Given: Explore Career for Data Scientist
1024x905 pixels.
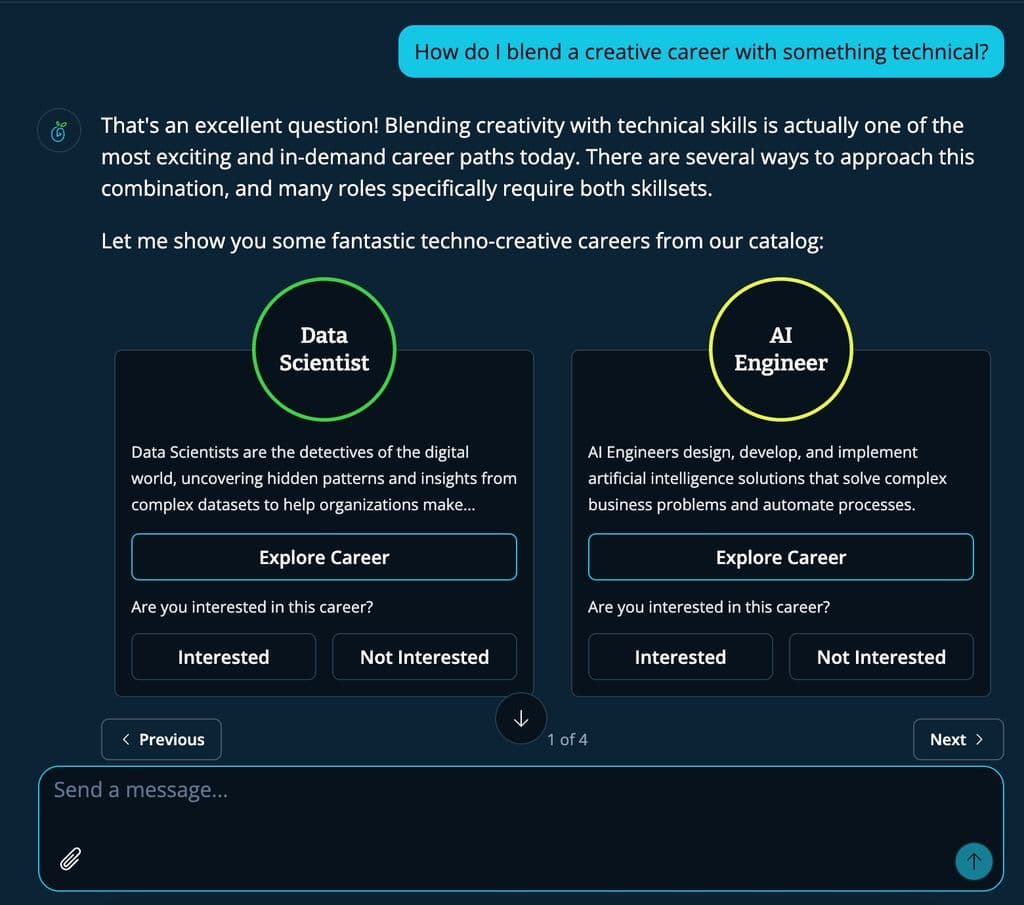Looking at the screenshot, I should click(324, 557).
